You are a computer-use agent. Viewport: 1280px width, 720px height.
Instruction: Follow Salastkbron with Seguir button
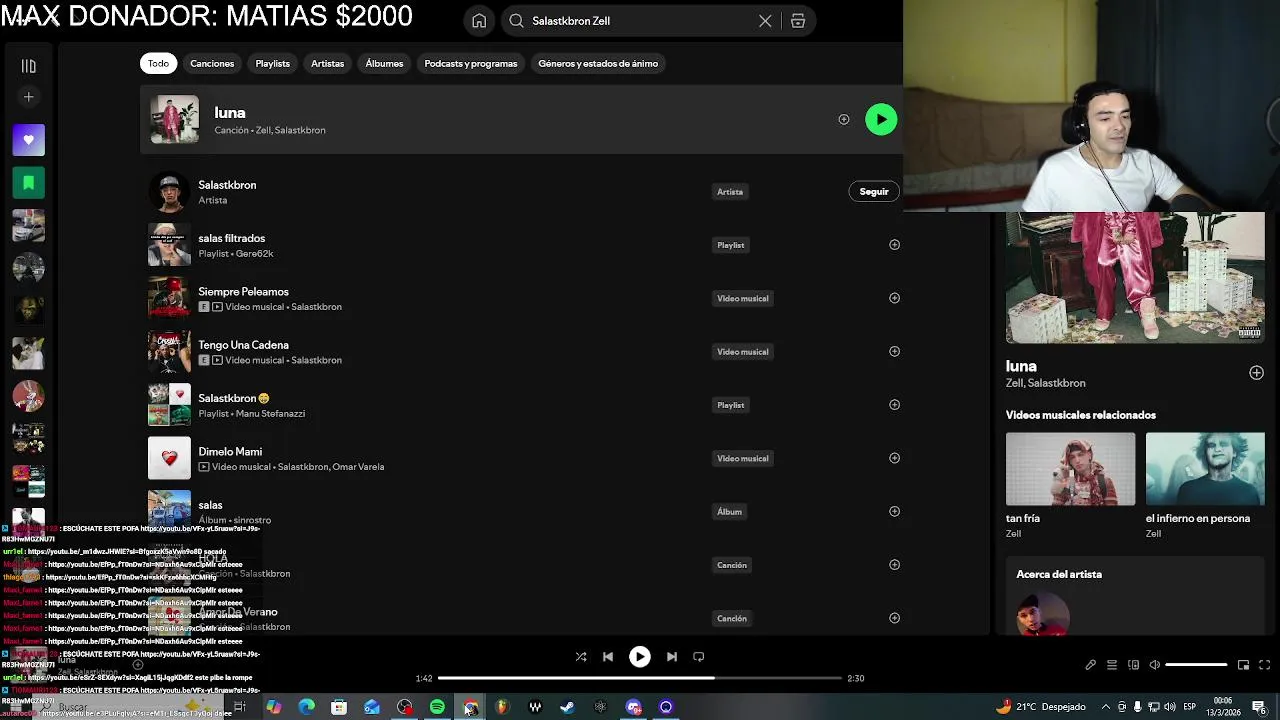(874, 191)
